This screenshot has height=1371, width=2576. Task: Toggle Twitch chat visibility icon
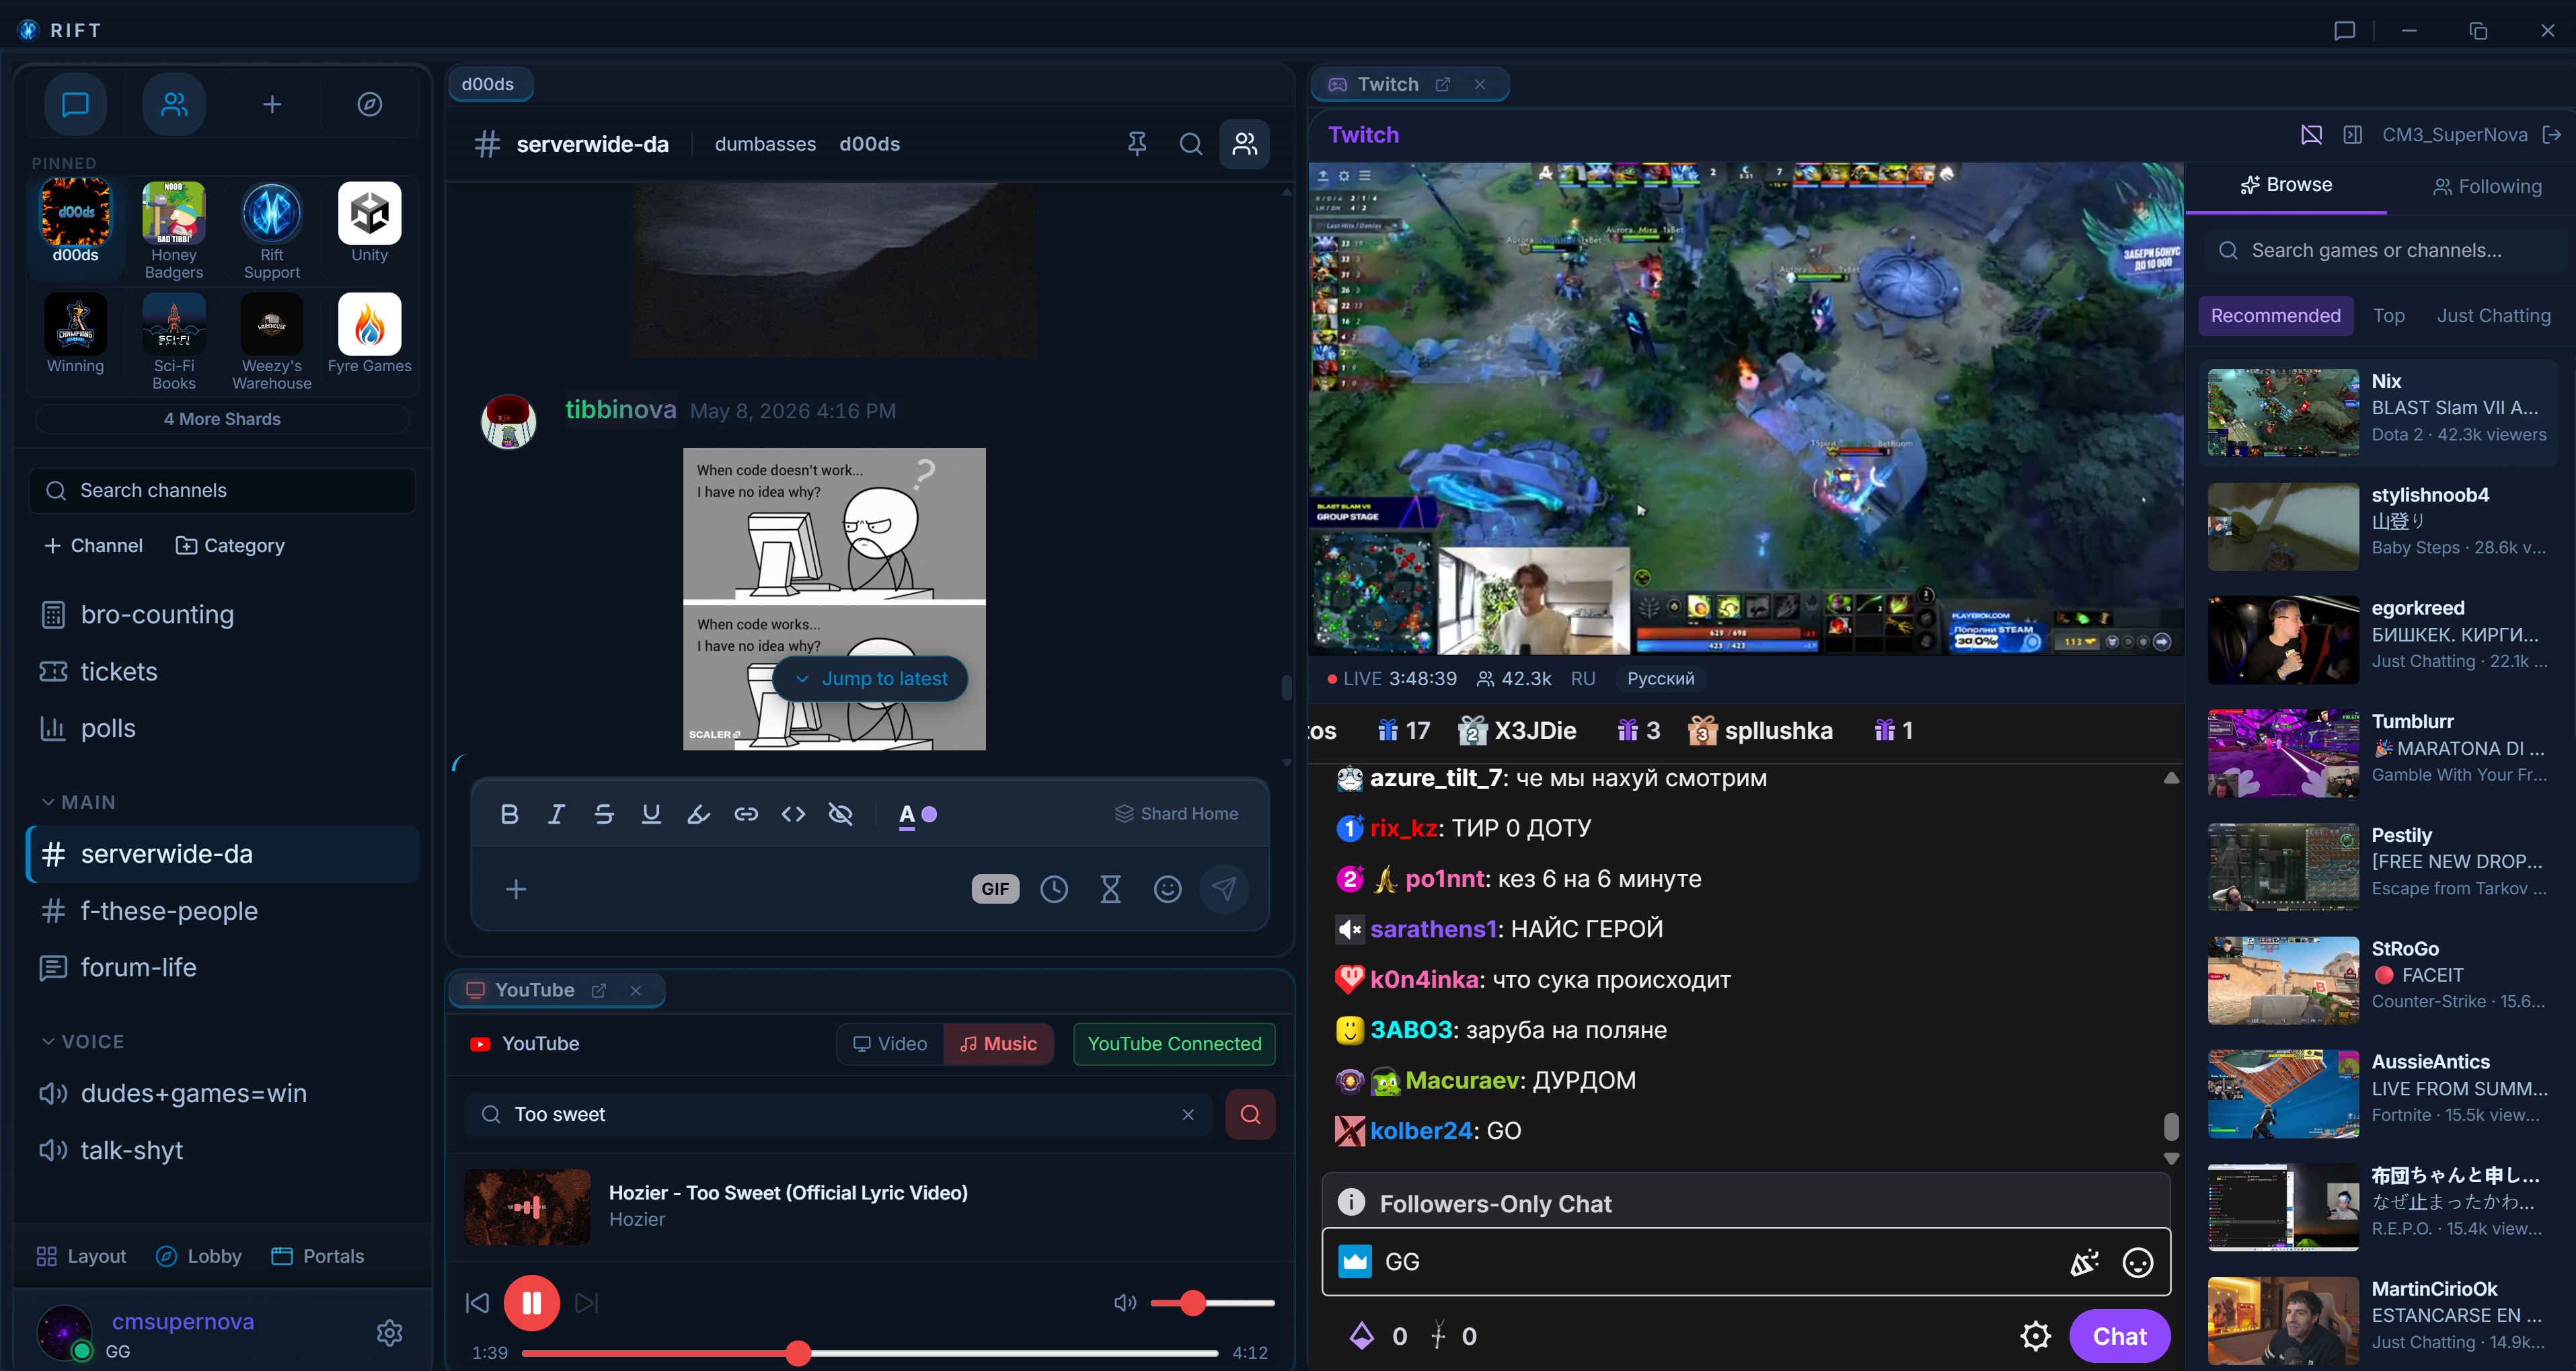[2312, 135]
